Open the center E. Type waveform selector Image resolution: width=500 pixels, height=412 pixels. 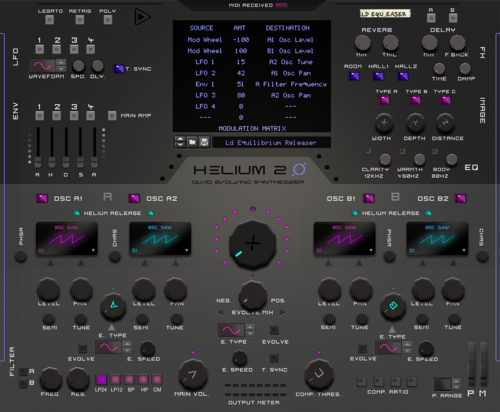[x=236, y=330]
